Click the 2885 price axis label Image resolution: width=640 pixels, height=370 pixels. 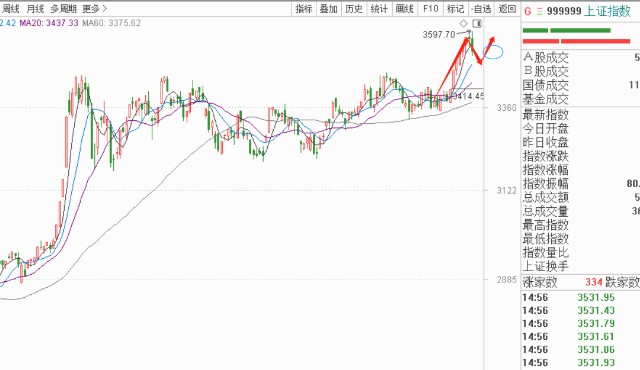point(506,280)
